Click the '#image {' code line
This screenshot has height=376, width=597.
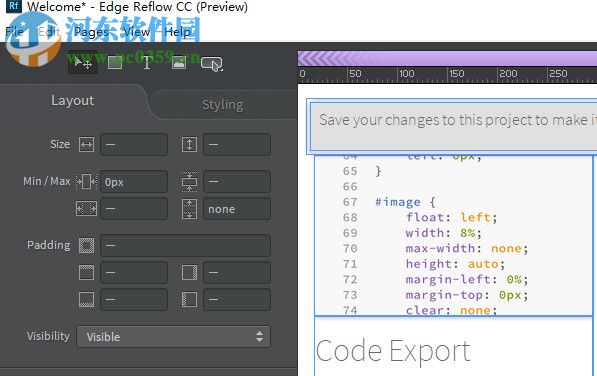point(405,202)
